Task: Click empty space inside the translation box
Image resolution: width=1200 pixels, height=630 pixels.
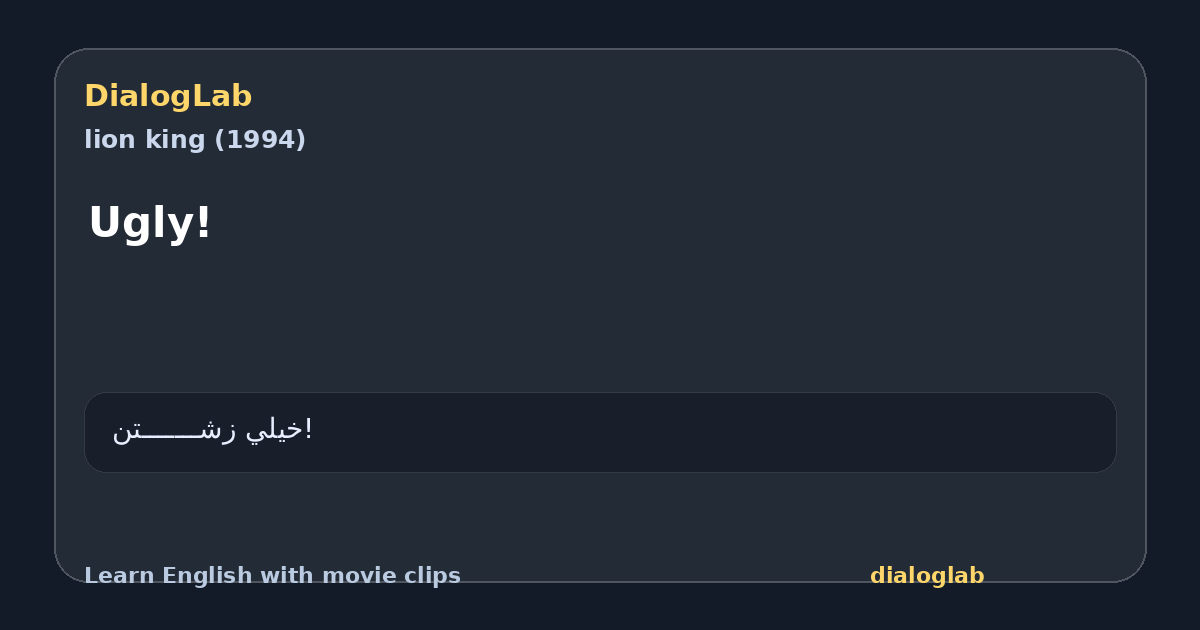Action: coord(700,432)
